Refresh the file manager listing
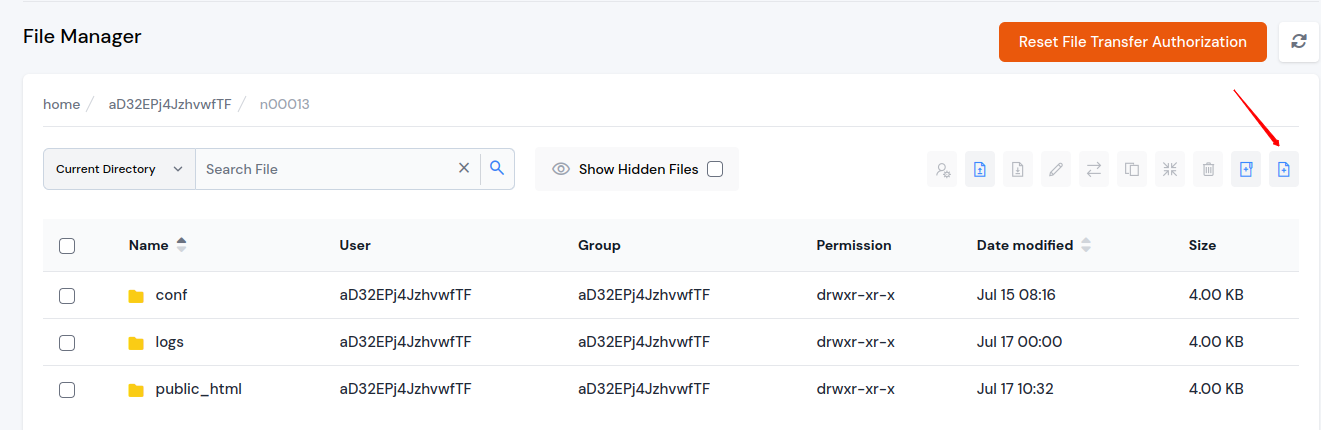The image size is (1321, 430). [x=1299, y=42]
